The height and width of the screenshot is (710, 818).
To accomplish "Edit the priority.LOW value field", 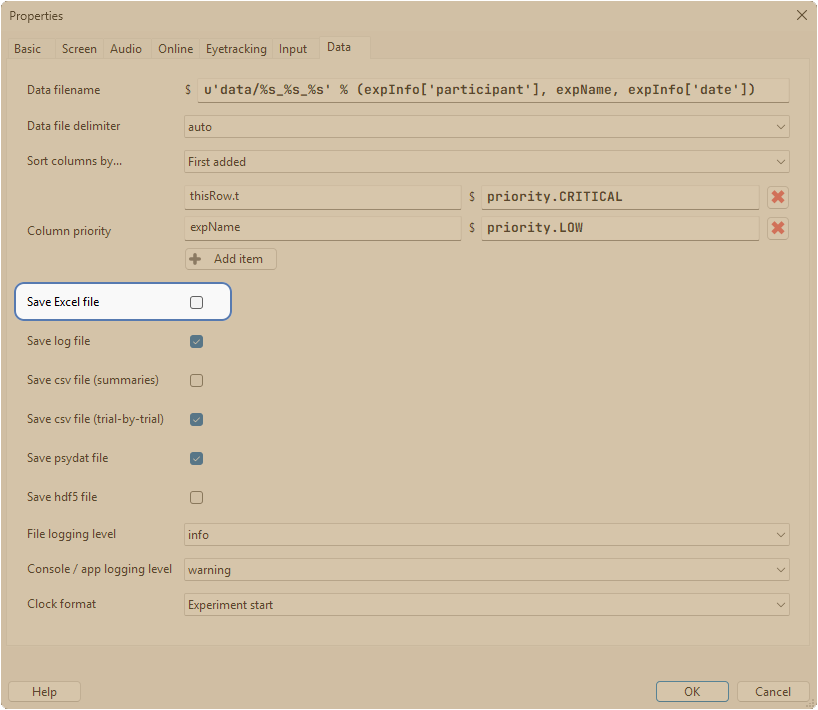I will [620, 228].
